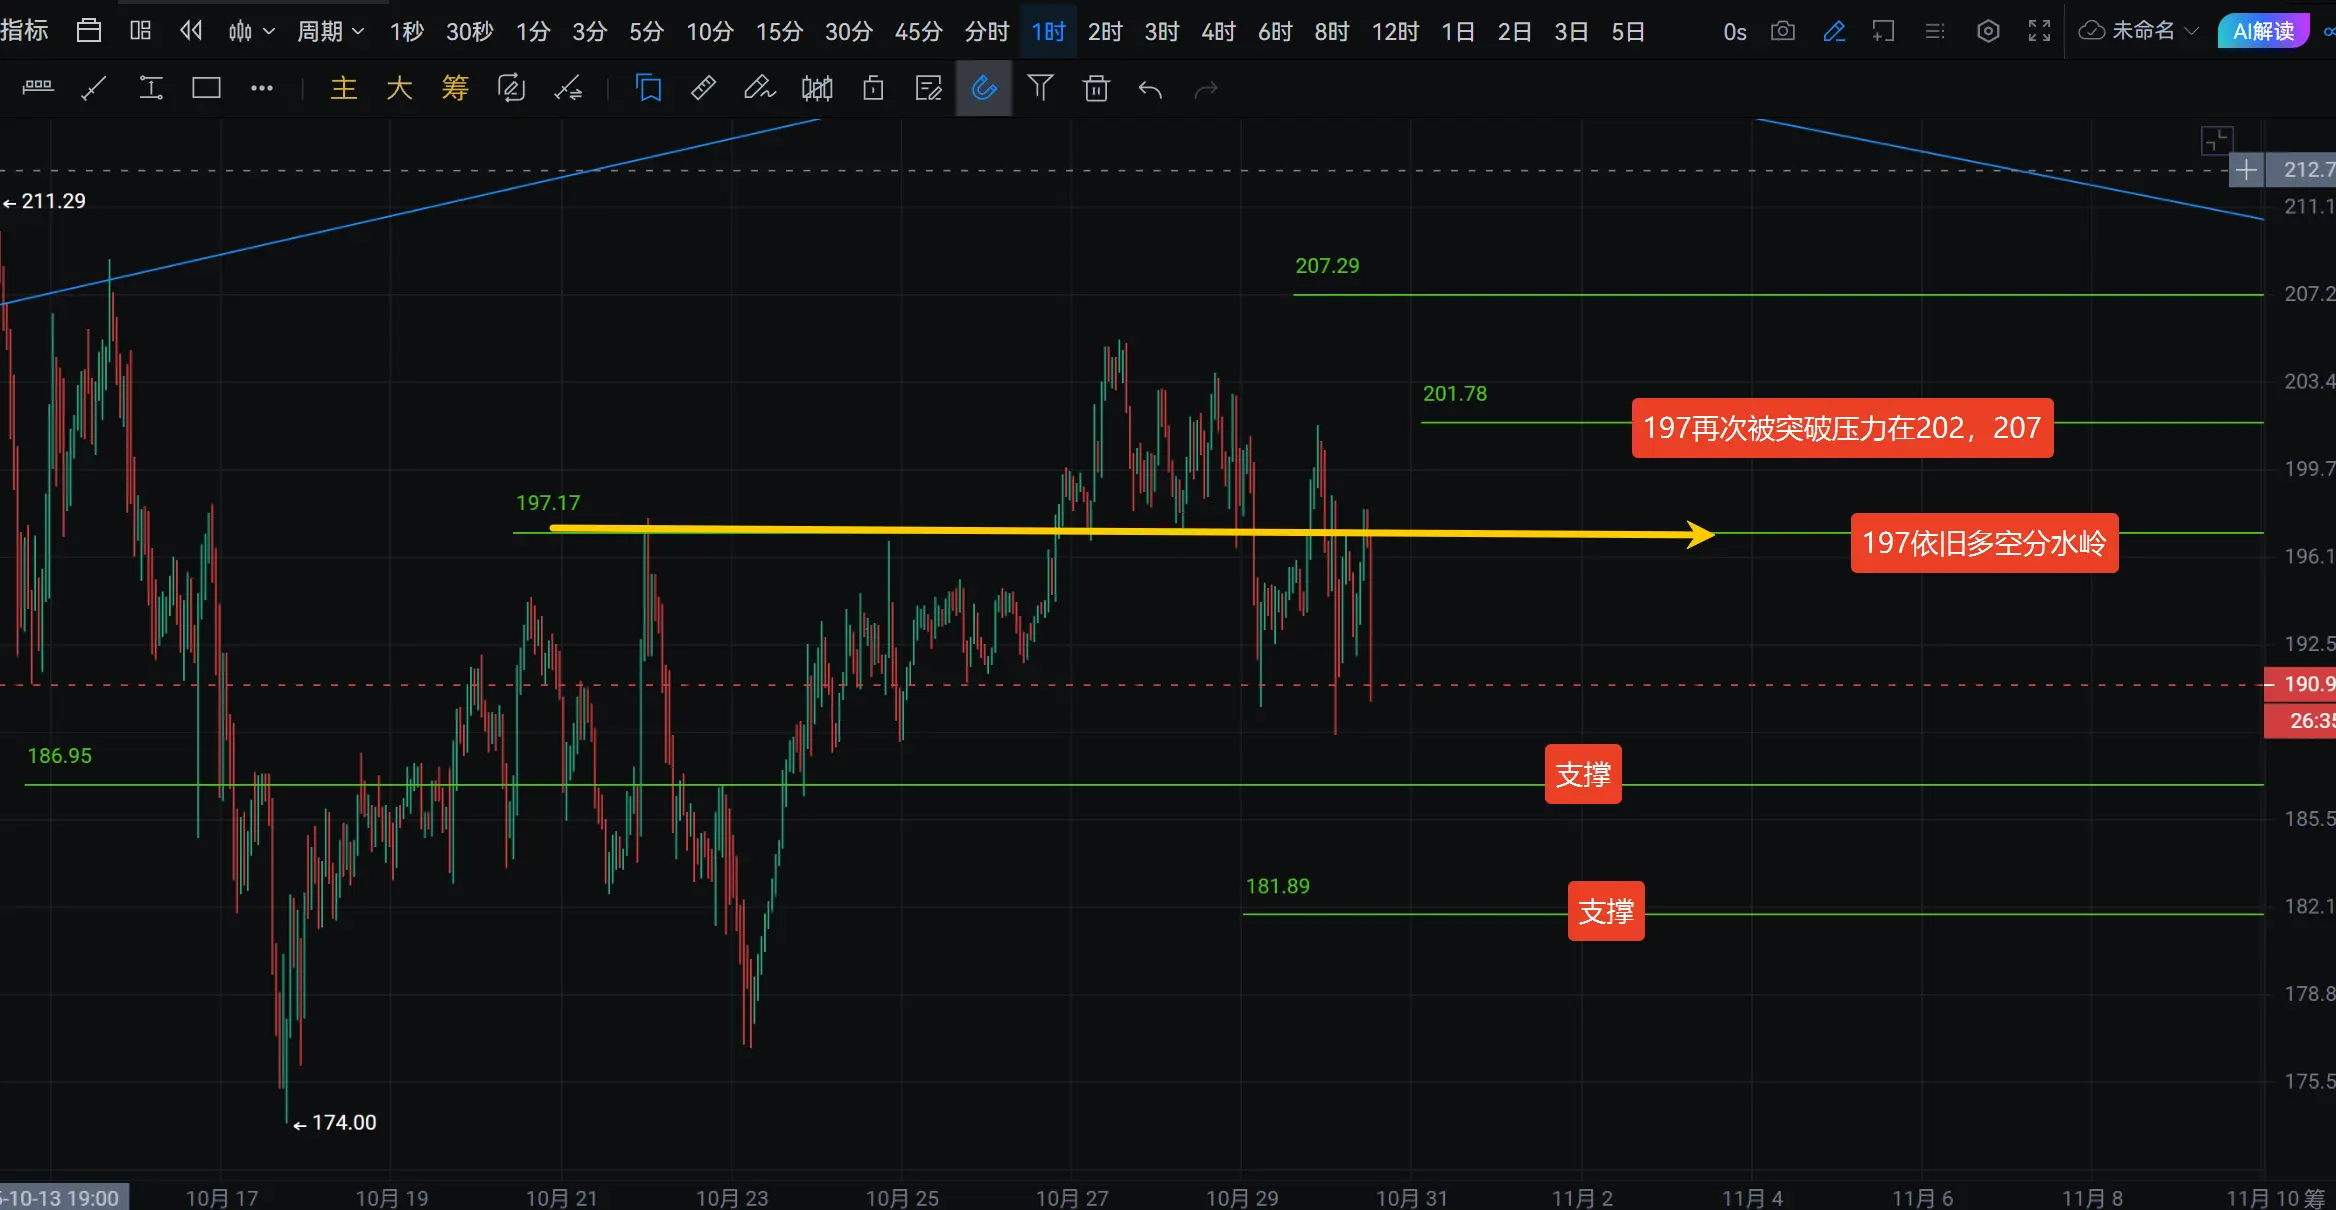Viewport: 2336px width, 1210px height.
Task: Click the plus button at 212.7 price
Action: (2245, 170)
